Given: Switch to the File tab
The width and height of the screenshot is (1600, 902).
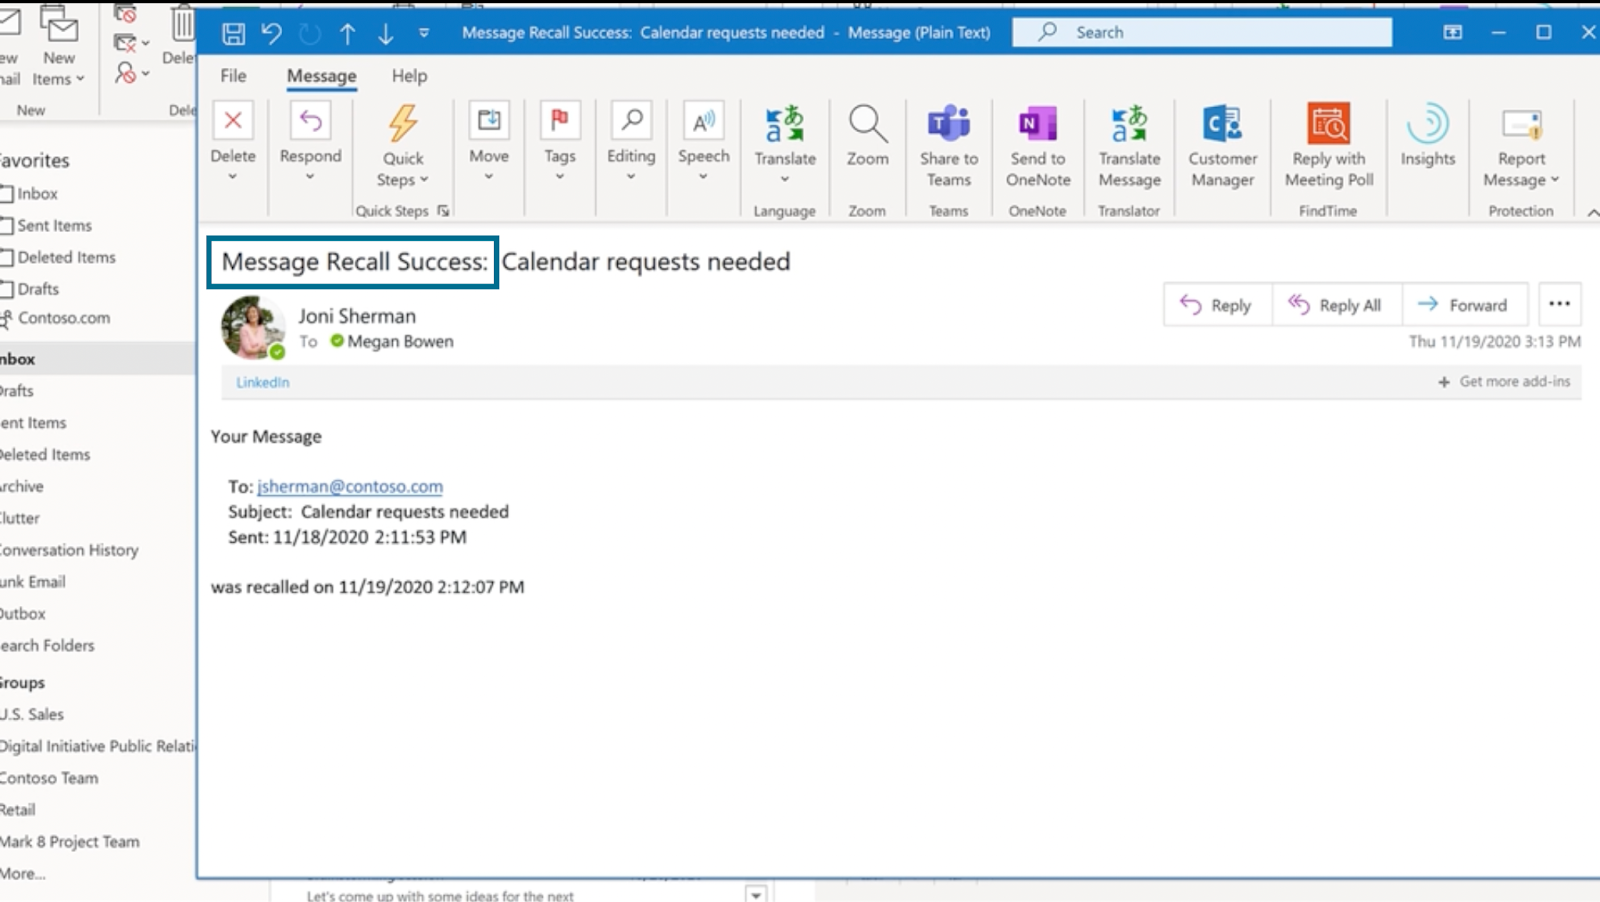Looking at the screenshot, I should (x=232, y=75).
